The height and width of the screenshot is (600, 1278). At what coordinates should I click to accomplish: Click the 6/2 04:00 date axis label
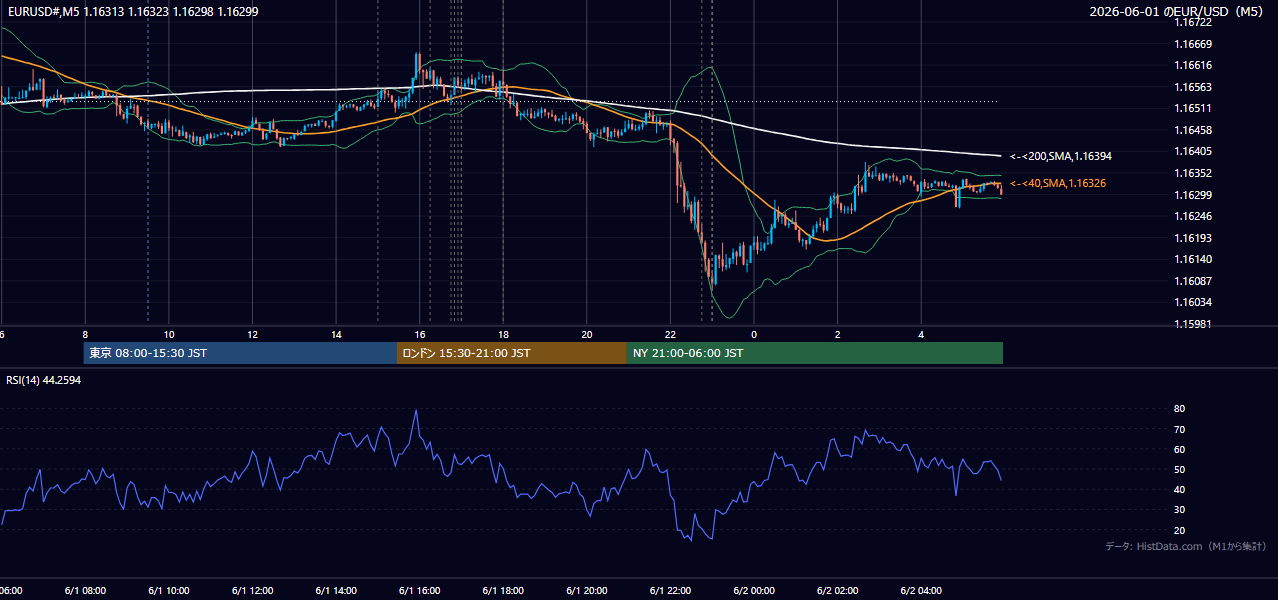tap(922, 591)
